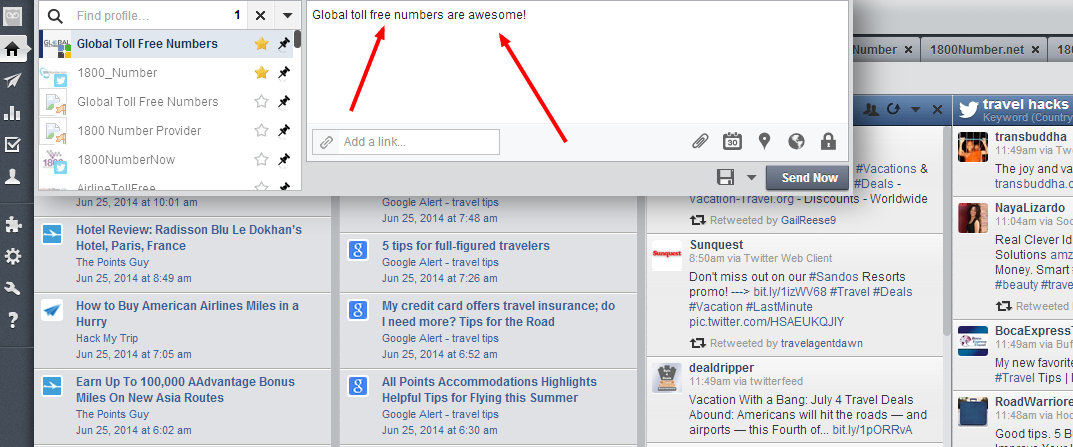Retweet icon by travelagentdawn
The height and width of the screenshot is (447, 1073).
pos(697,343)
